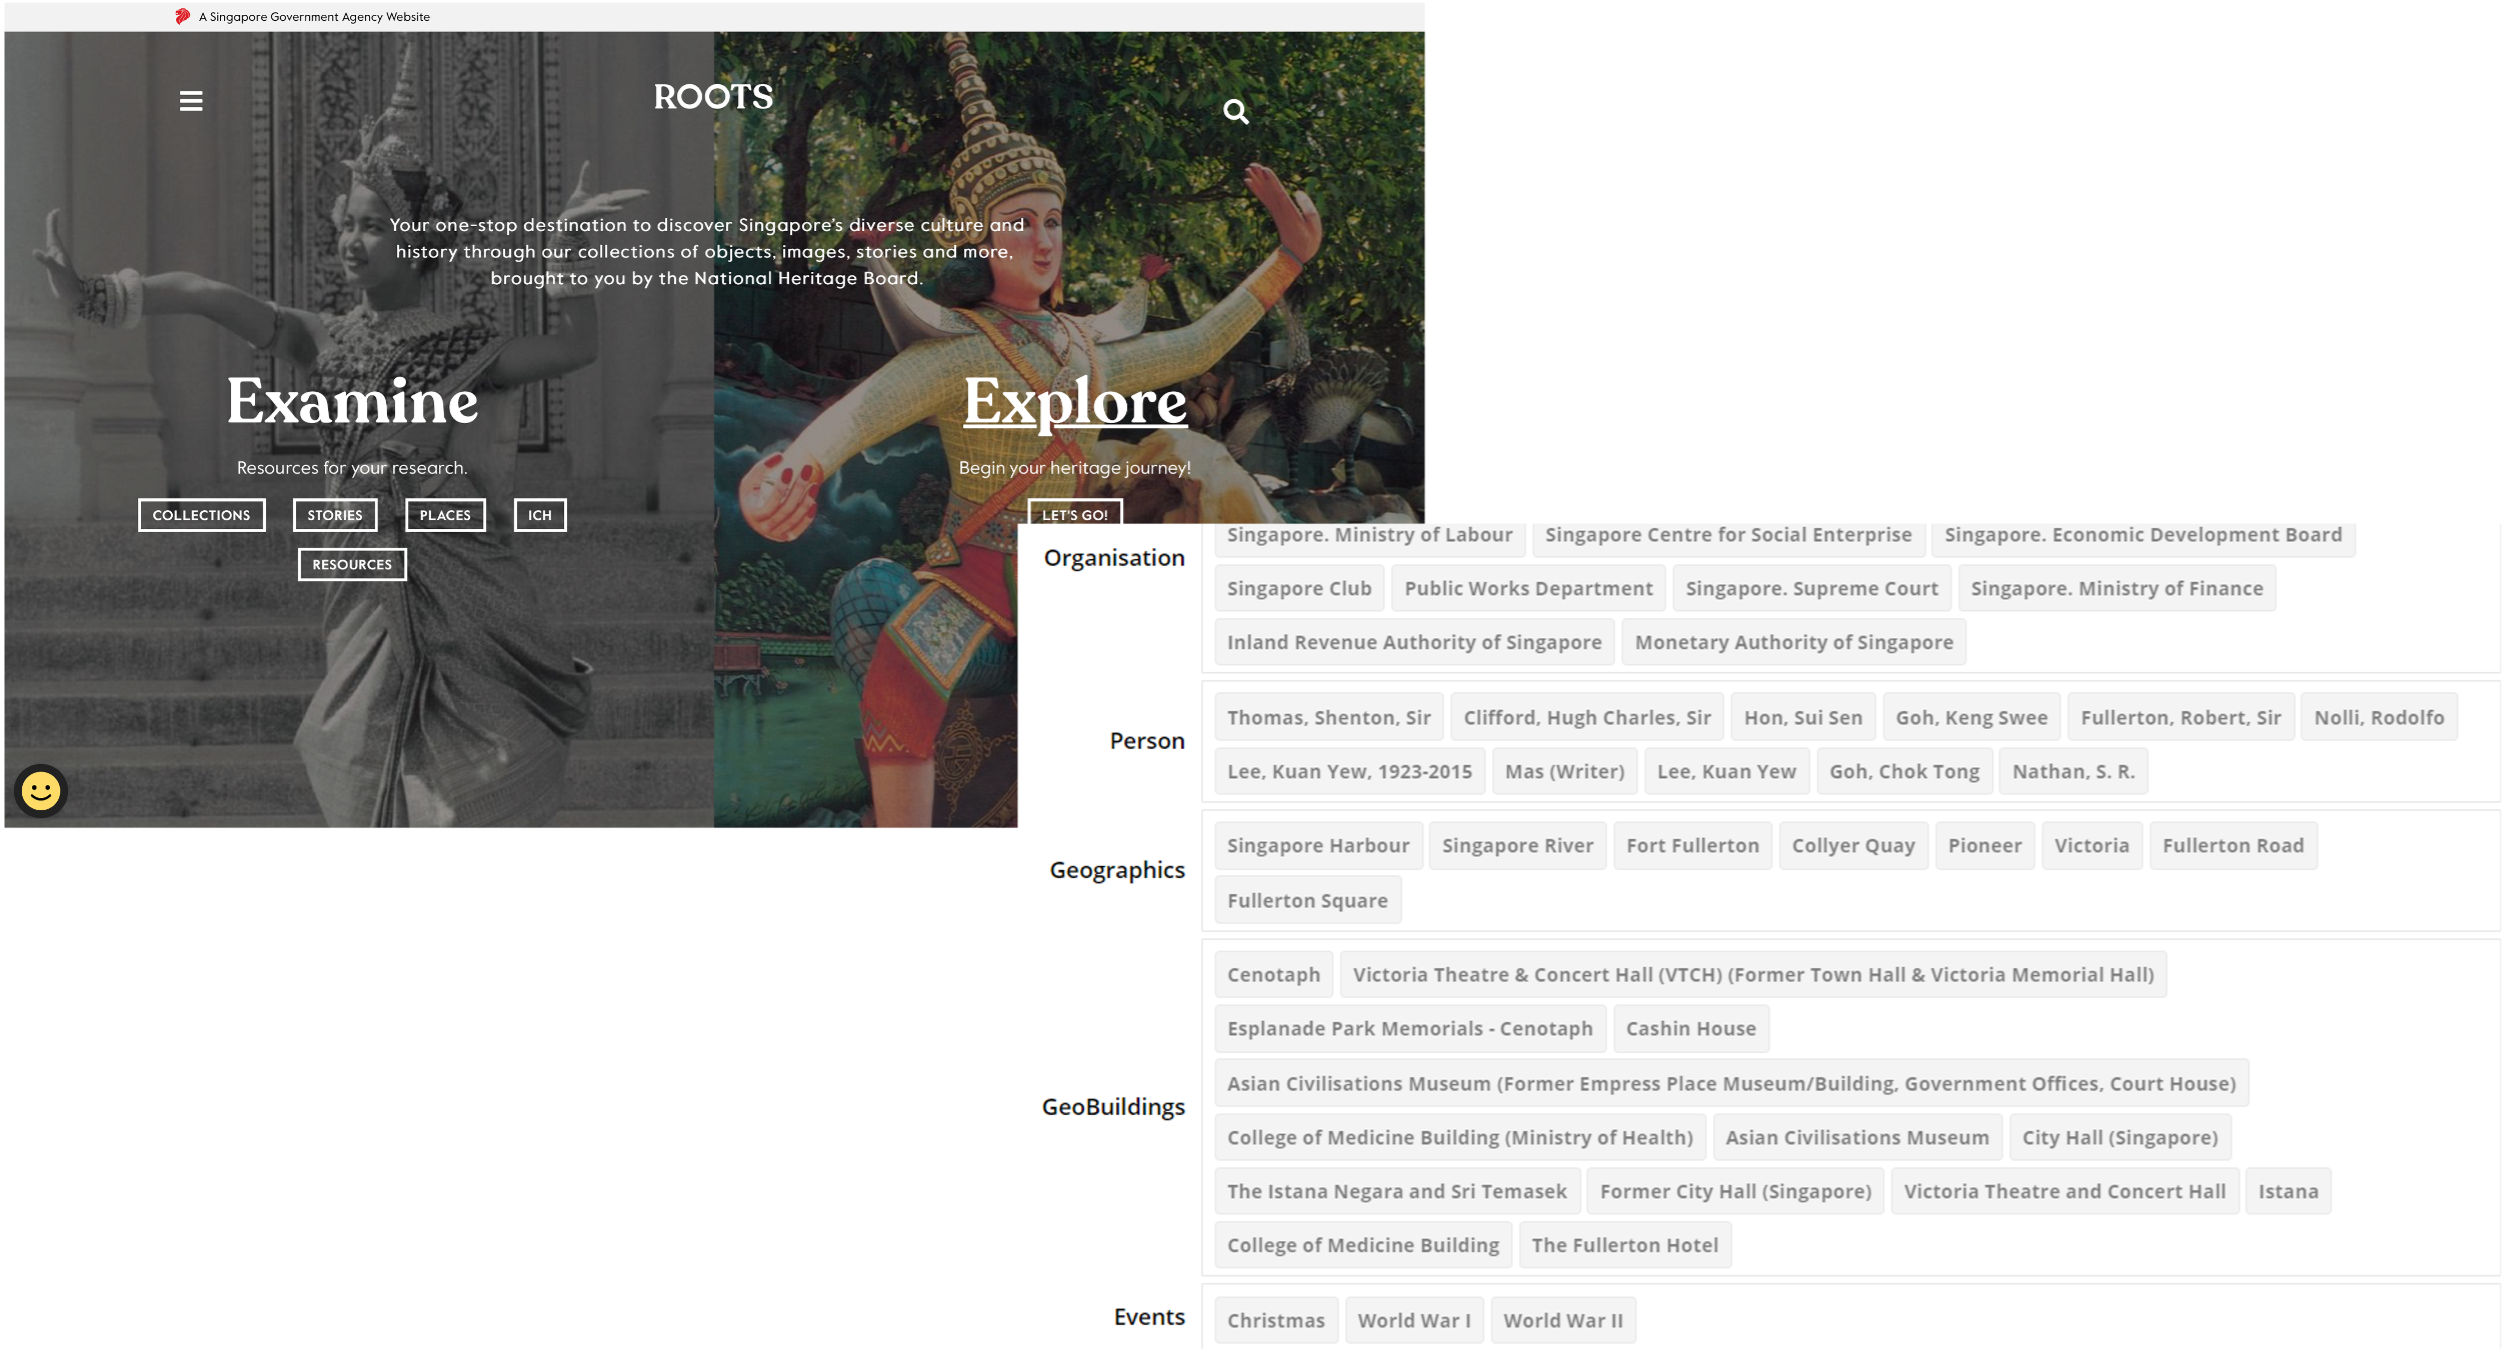Choose the Collyer Quay geographic tag

(1853, 845)
